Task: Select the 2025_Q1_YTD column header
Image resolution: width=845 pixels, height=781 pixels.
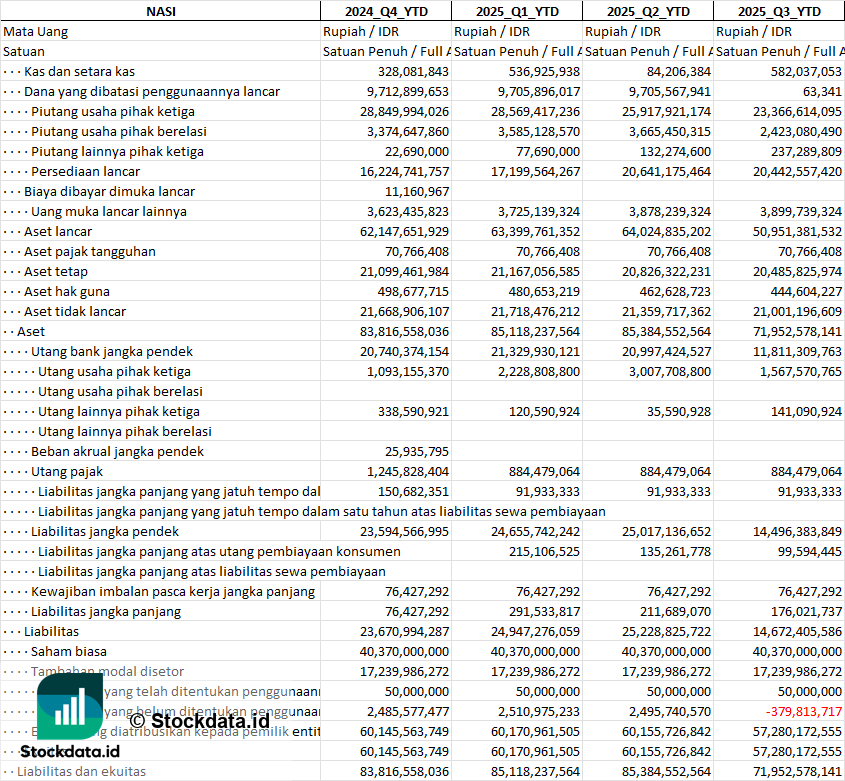Action: click(516, 11)
